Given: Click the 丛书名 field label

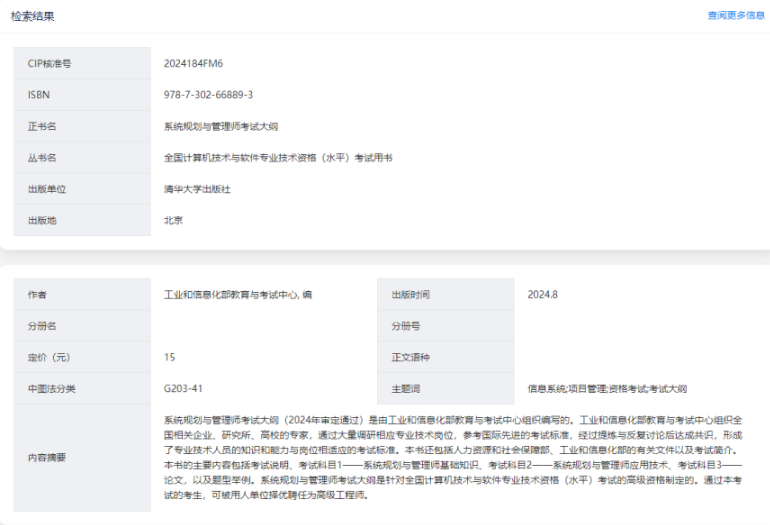Looking at the screenshot, I should tap(42, 158).
